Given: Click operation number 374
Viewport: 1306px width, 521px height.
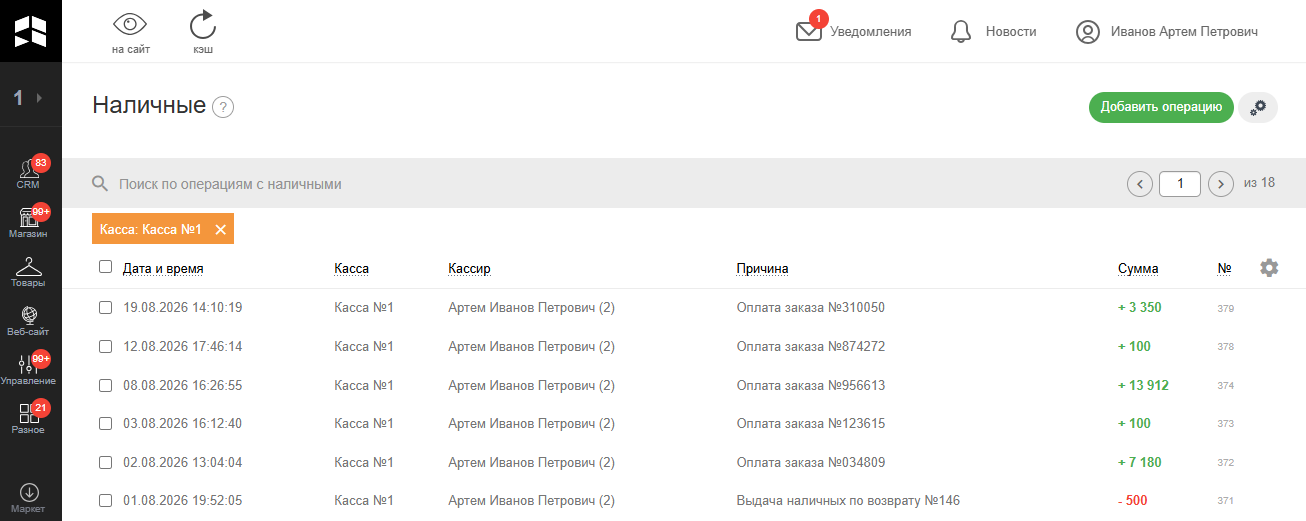Looking at the screenshot, I should coord(1225,386).
